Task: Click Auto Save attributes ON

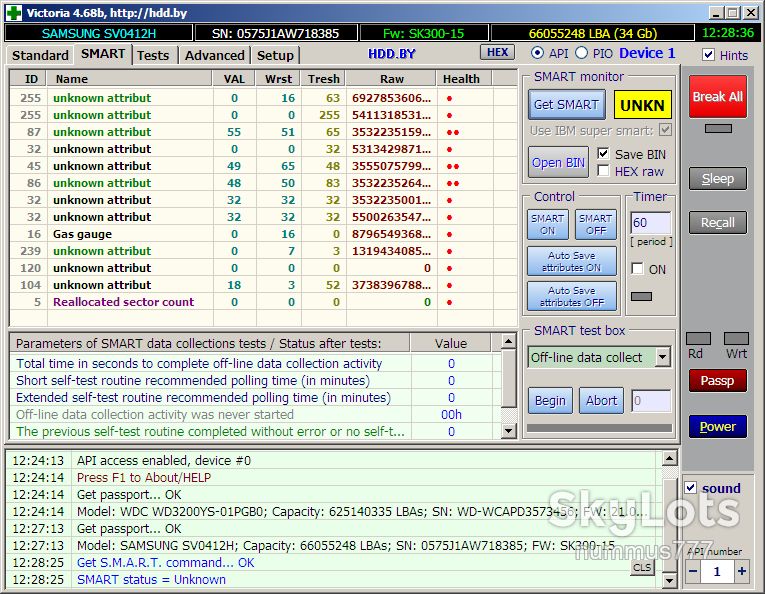Action: pyautogui.click(x=572, y=261)
